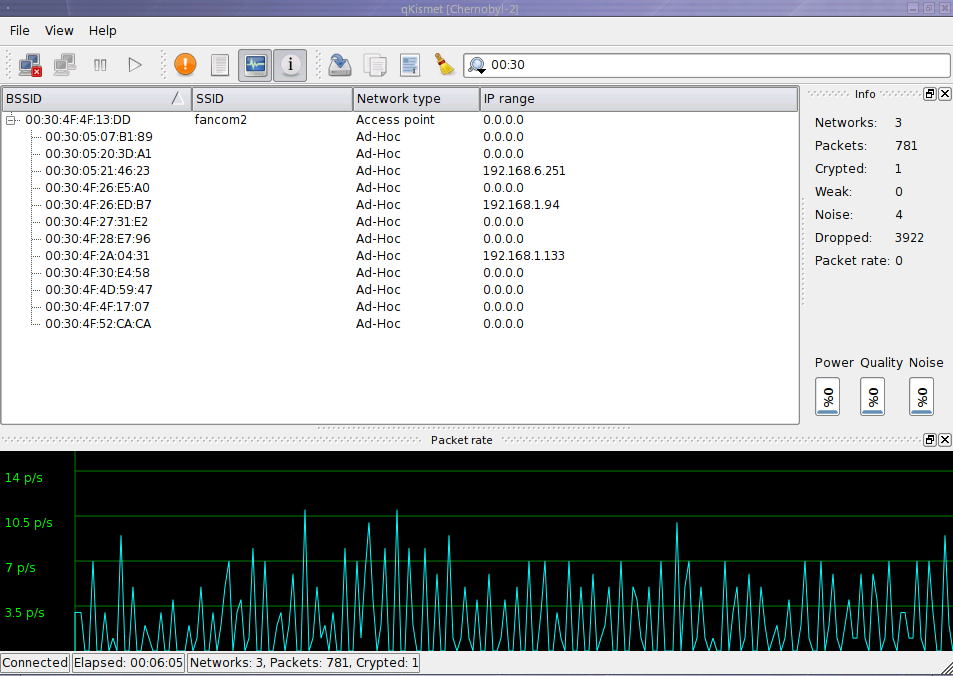Toggle the info panel toolbar button
The width and height of the screenshot is (953, 676).
290,65
